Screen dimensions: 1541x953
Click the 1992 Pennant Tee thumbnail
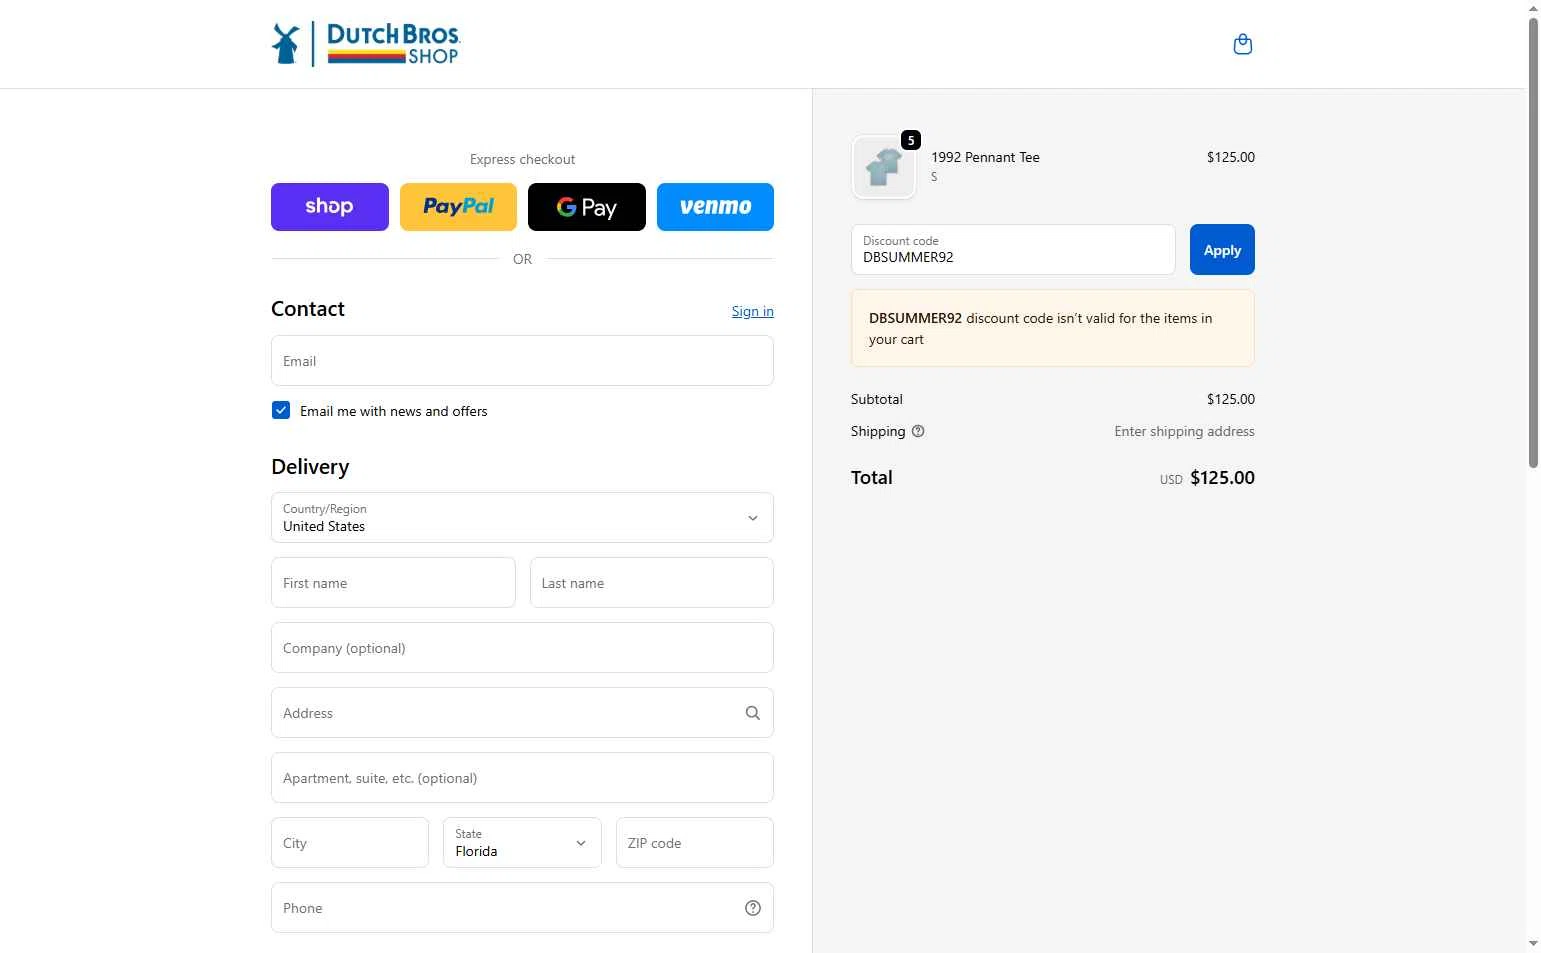coord(883,167)
